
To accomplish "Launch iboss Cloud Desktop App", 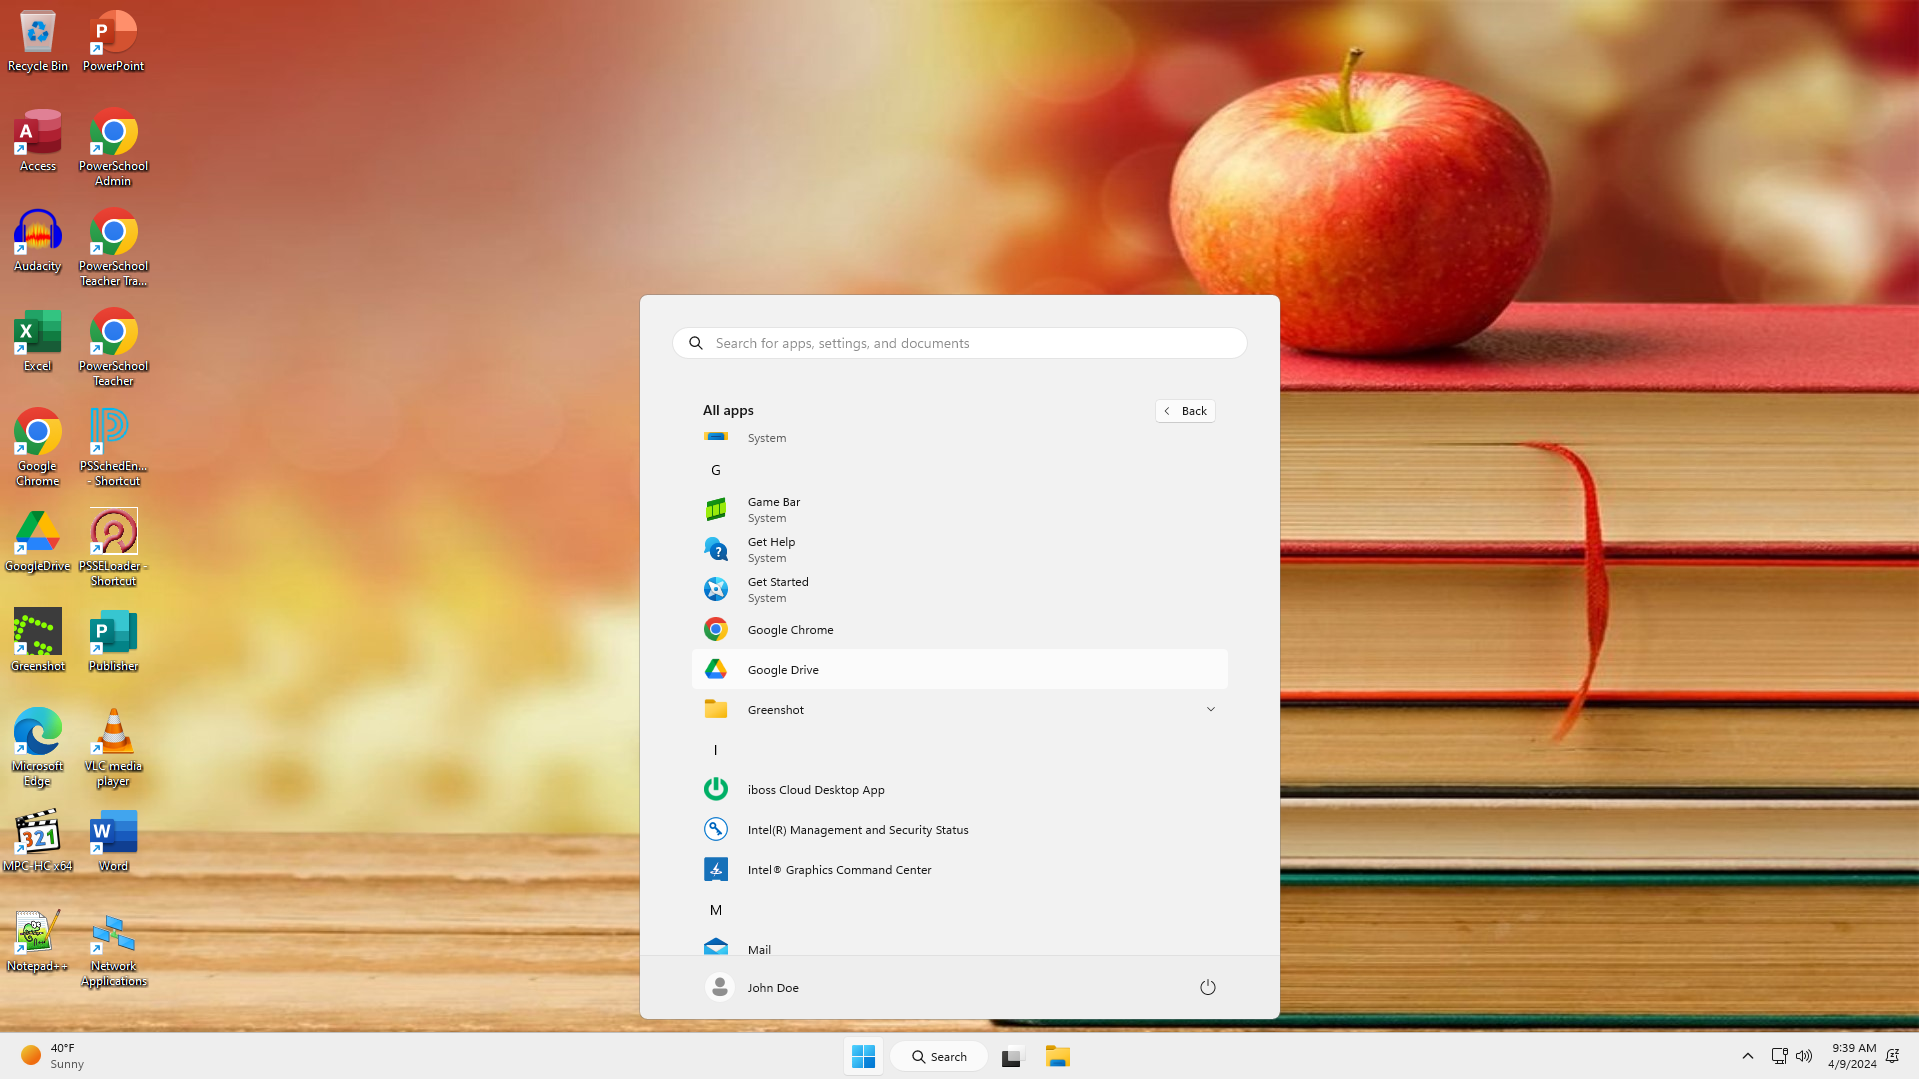I will (959, 789).
